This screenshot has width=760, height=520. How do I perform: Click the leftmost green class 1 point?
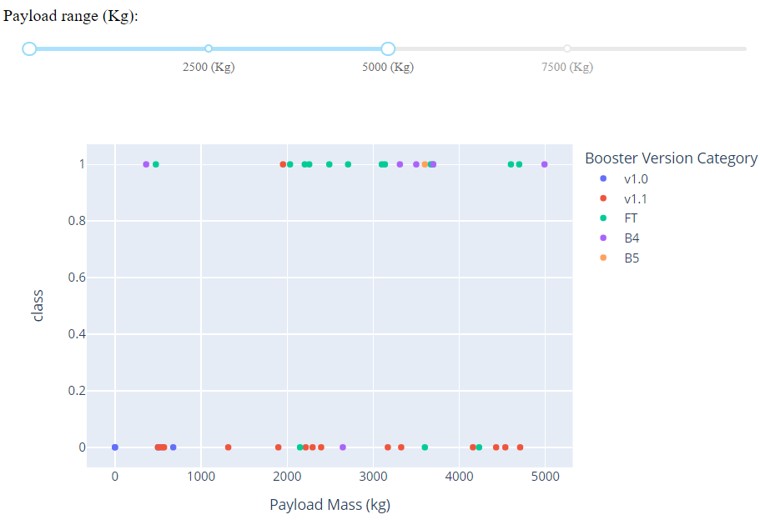155,164
